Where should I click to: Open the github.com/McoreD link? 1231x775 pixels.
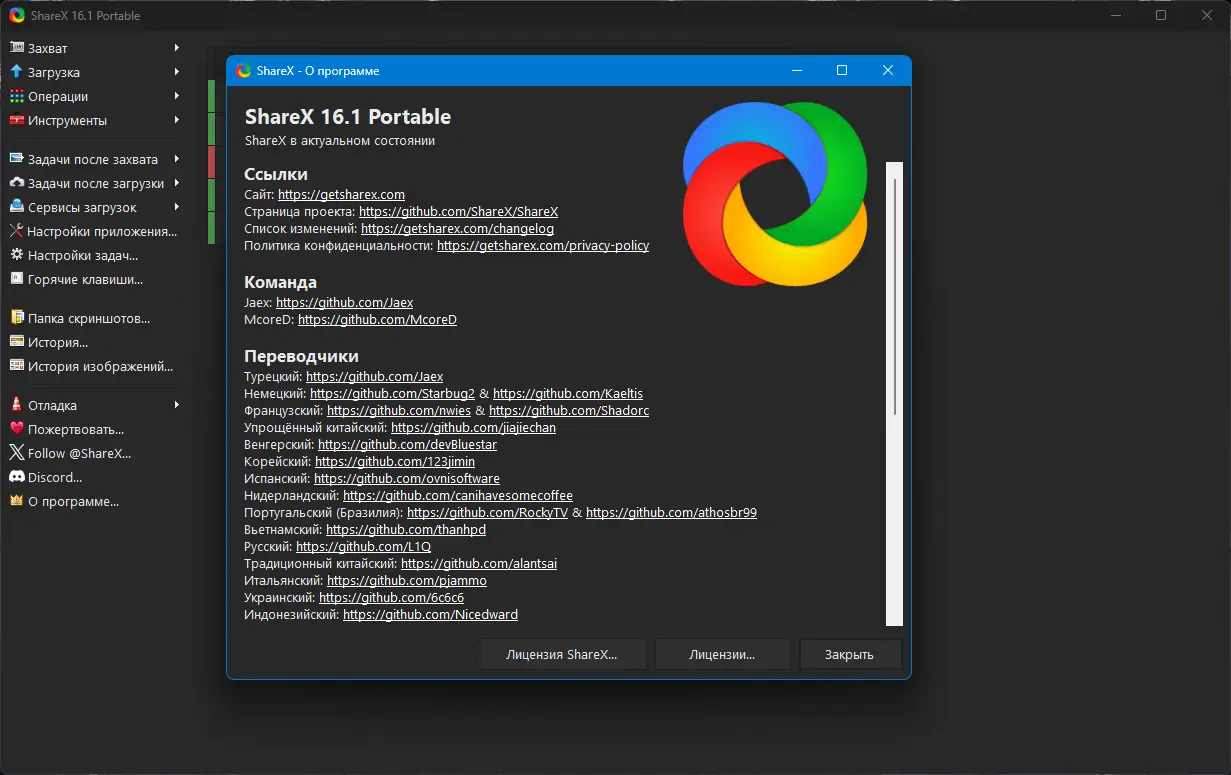pyautogui.click(x=377, y=319)
